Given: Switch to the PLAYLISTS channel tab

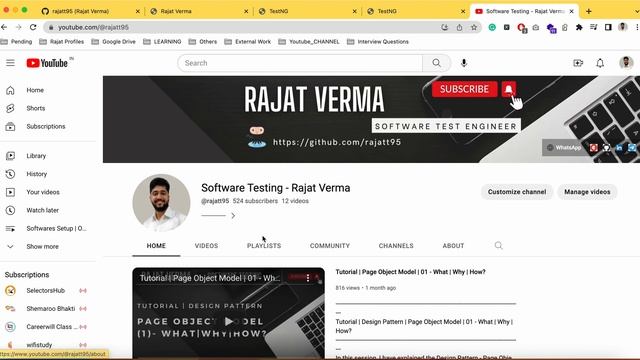Looking at the screenshot, I should [x=264, y=246].
